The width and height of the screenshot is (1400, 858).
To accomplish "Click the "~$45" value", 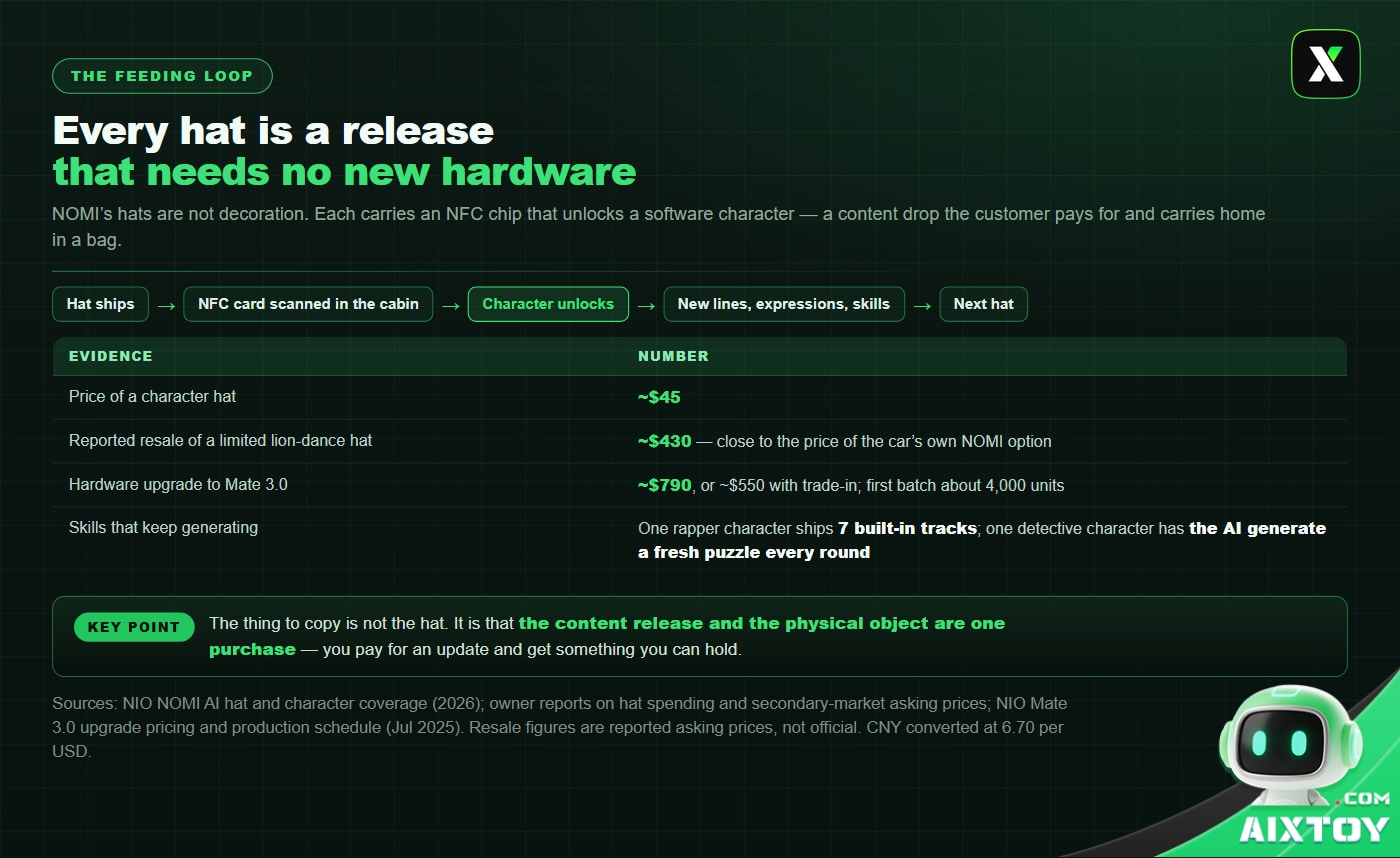I will coord(659,397).
